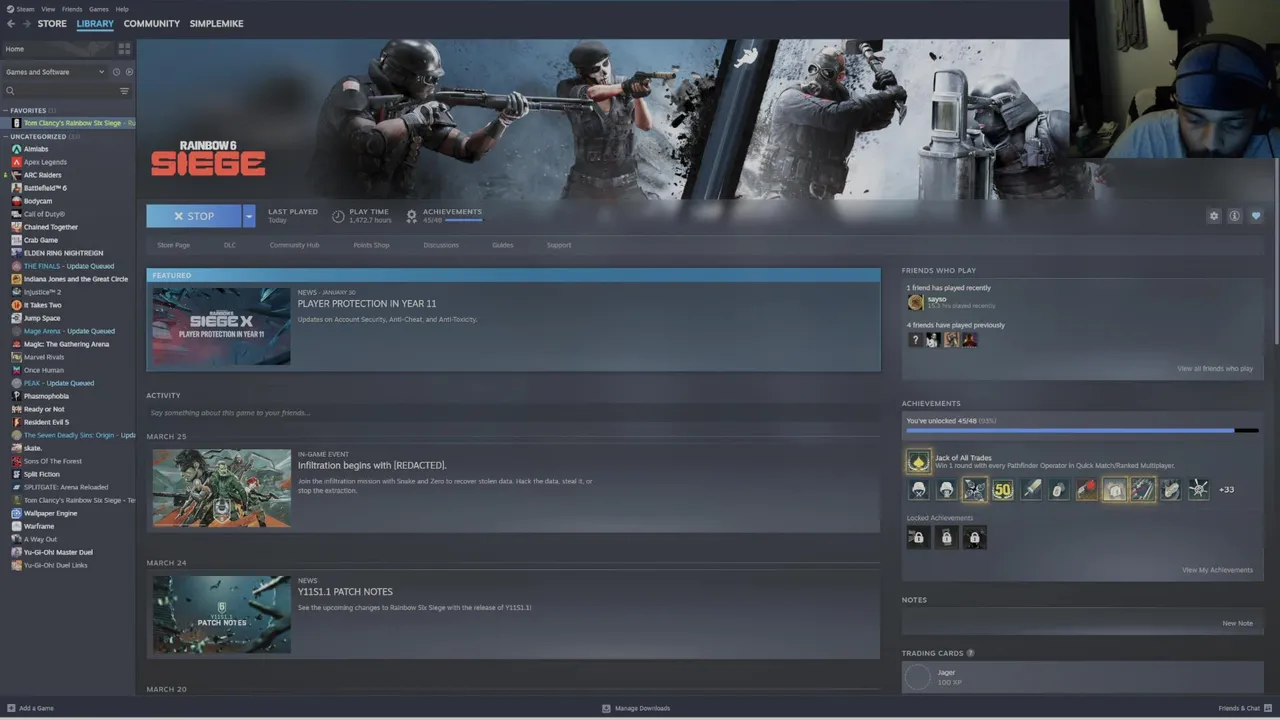Screen dimensions: 1280x720
Task: Open Guides link
Action: 502,245
